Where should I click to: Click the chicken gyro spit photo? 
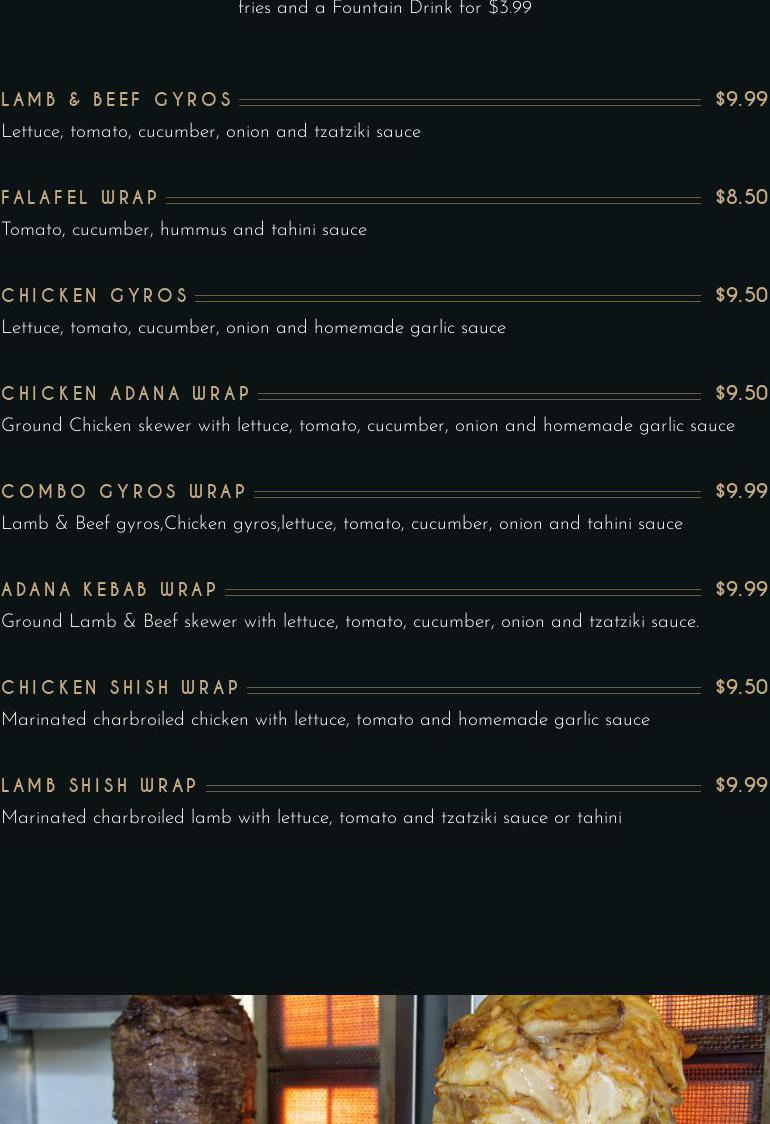(560, 1060)
